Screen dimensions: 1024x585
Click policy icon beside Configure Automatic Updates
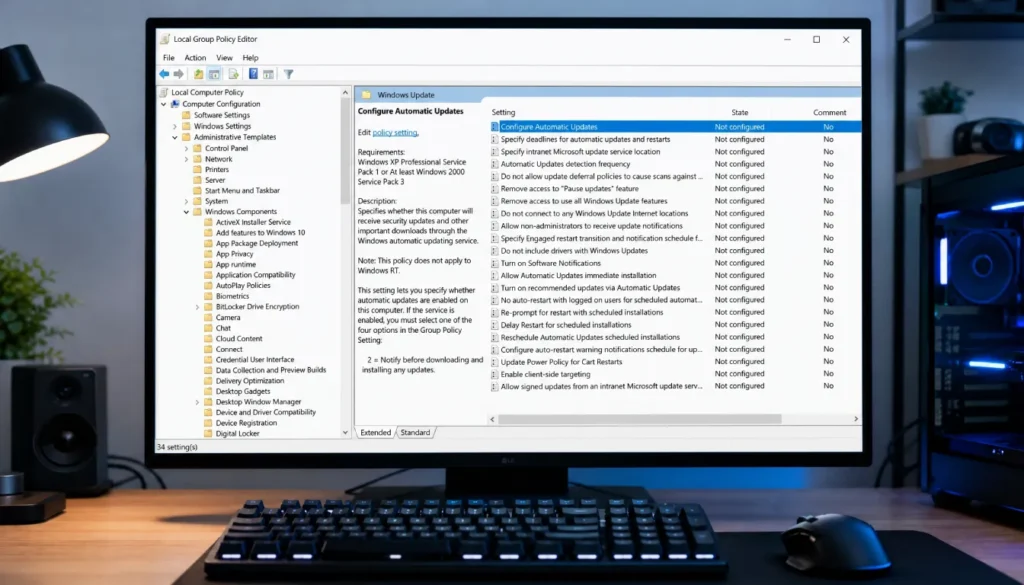click(494, 127)
